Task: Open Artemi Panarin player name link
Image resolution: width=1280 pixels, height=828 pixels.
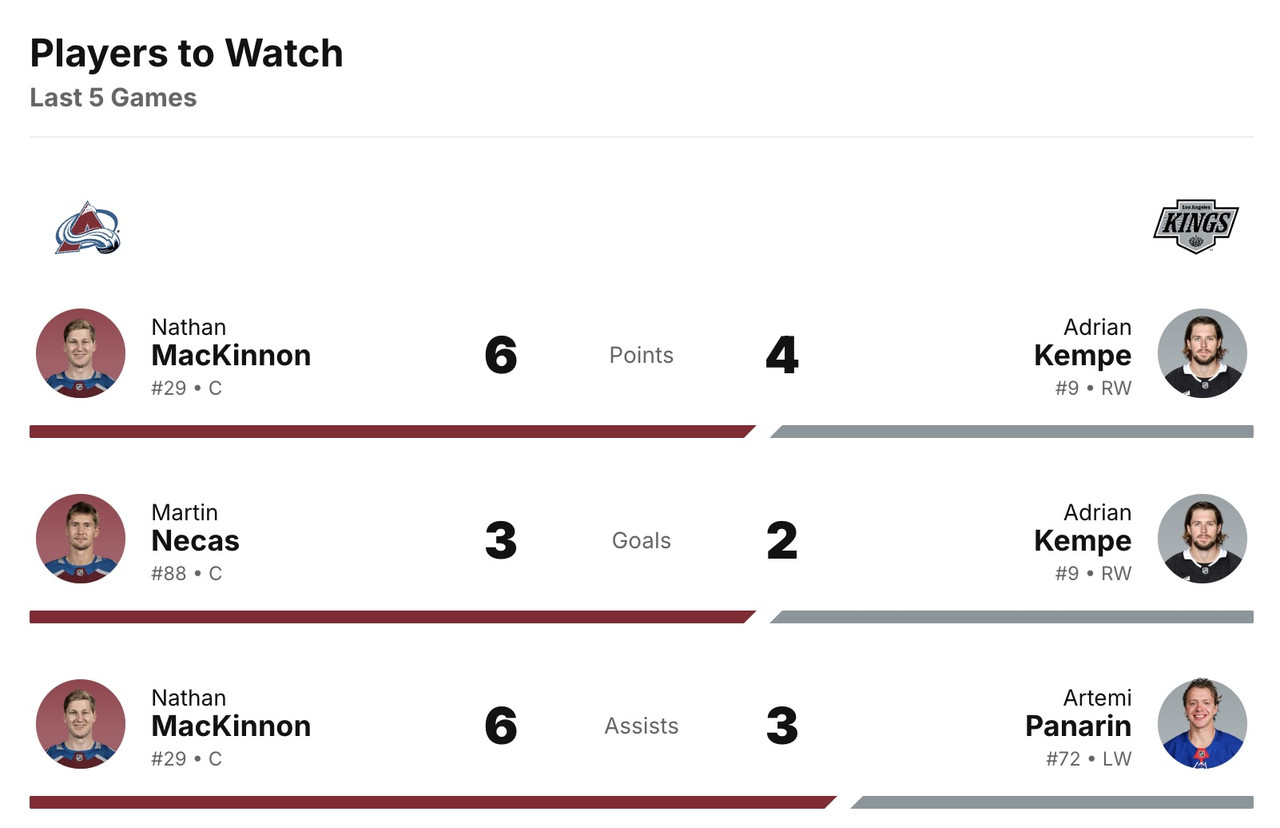Action: [1078, 725]
